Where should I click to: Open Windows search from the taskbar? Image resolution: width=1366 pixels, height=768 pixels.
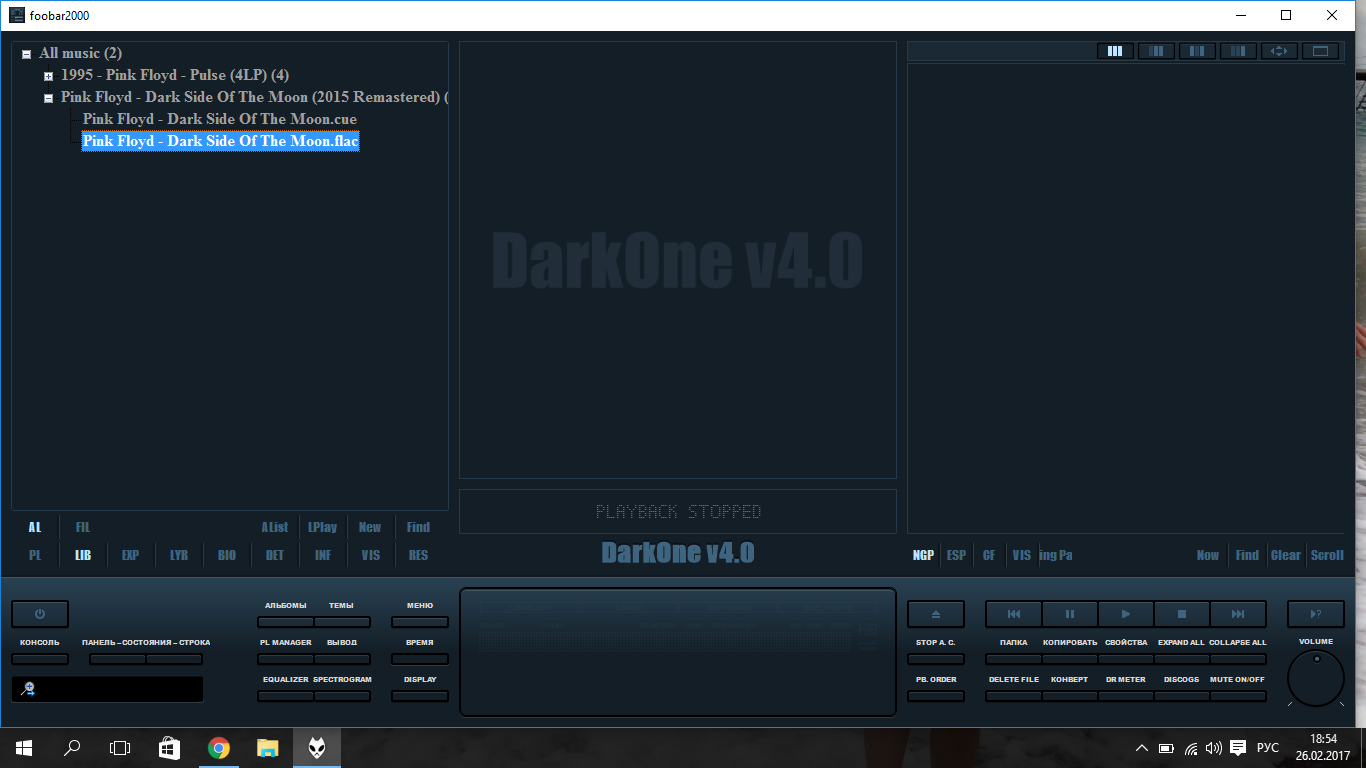pos(72,748)
